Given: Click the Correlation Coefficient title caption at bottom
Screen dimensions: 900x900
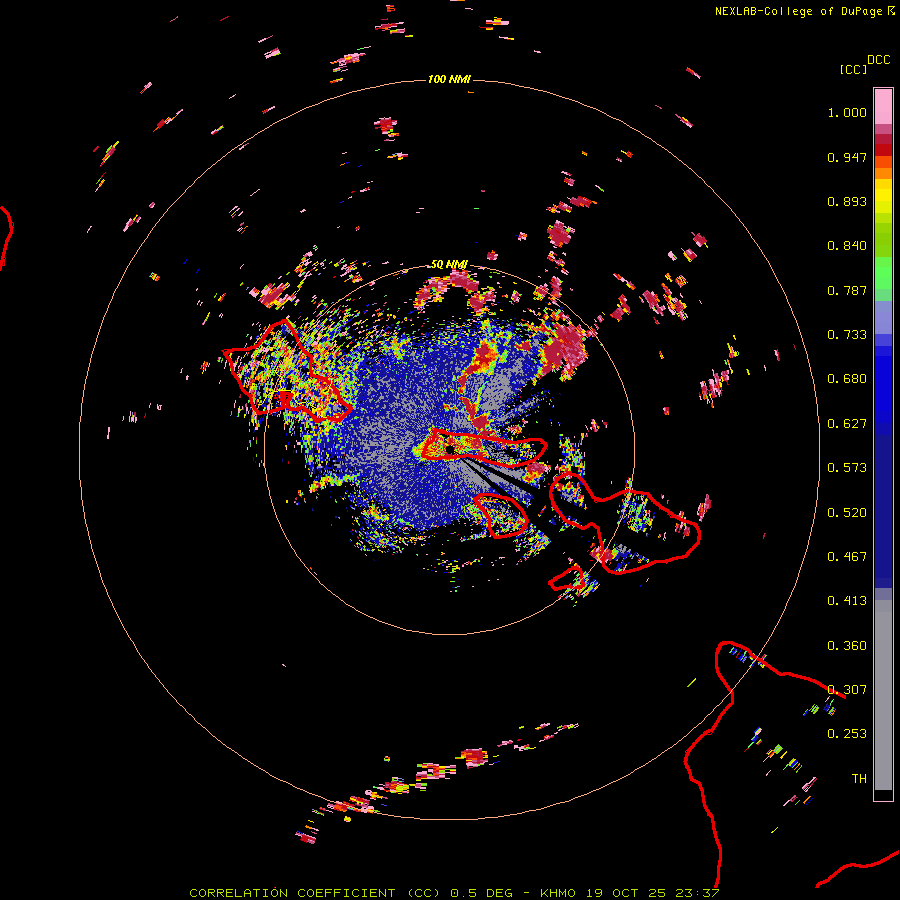Looking at the screenshot, I should 454,893.
